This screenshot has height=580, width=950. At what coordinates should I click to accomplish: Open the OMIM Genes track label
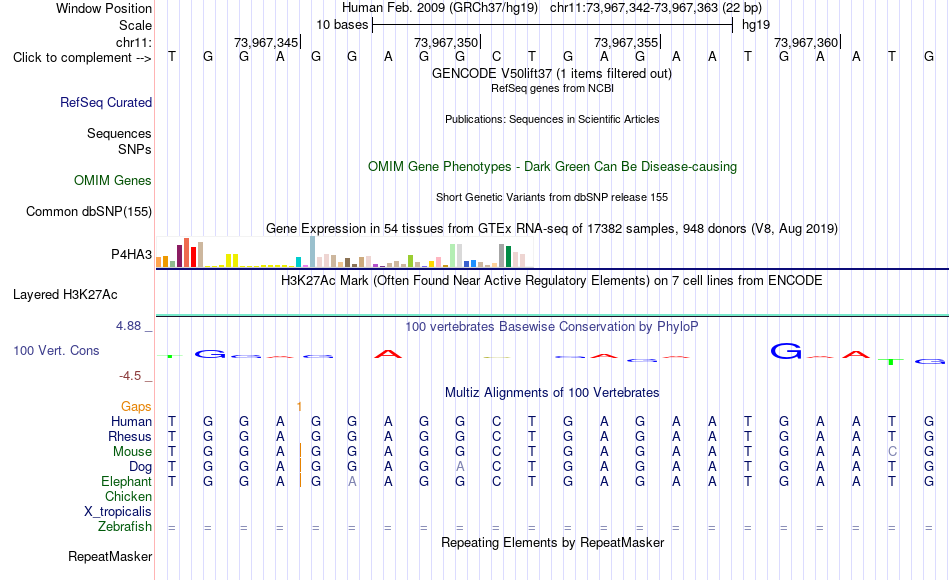click(x=113, y=181)
